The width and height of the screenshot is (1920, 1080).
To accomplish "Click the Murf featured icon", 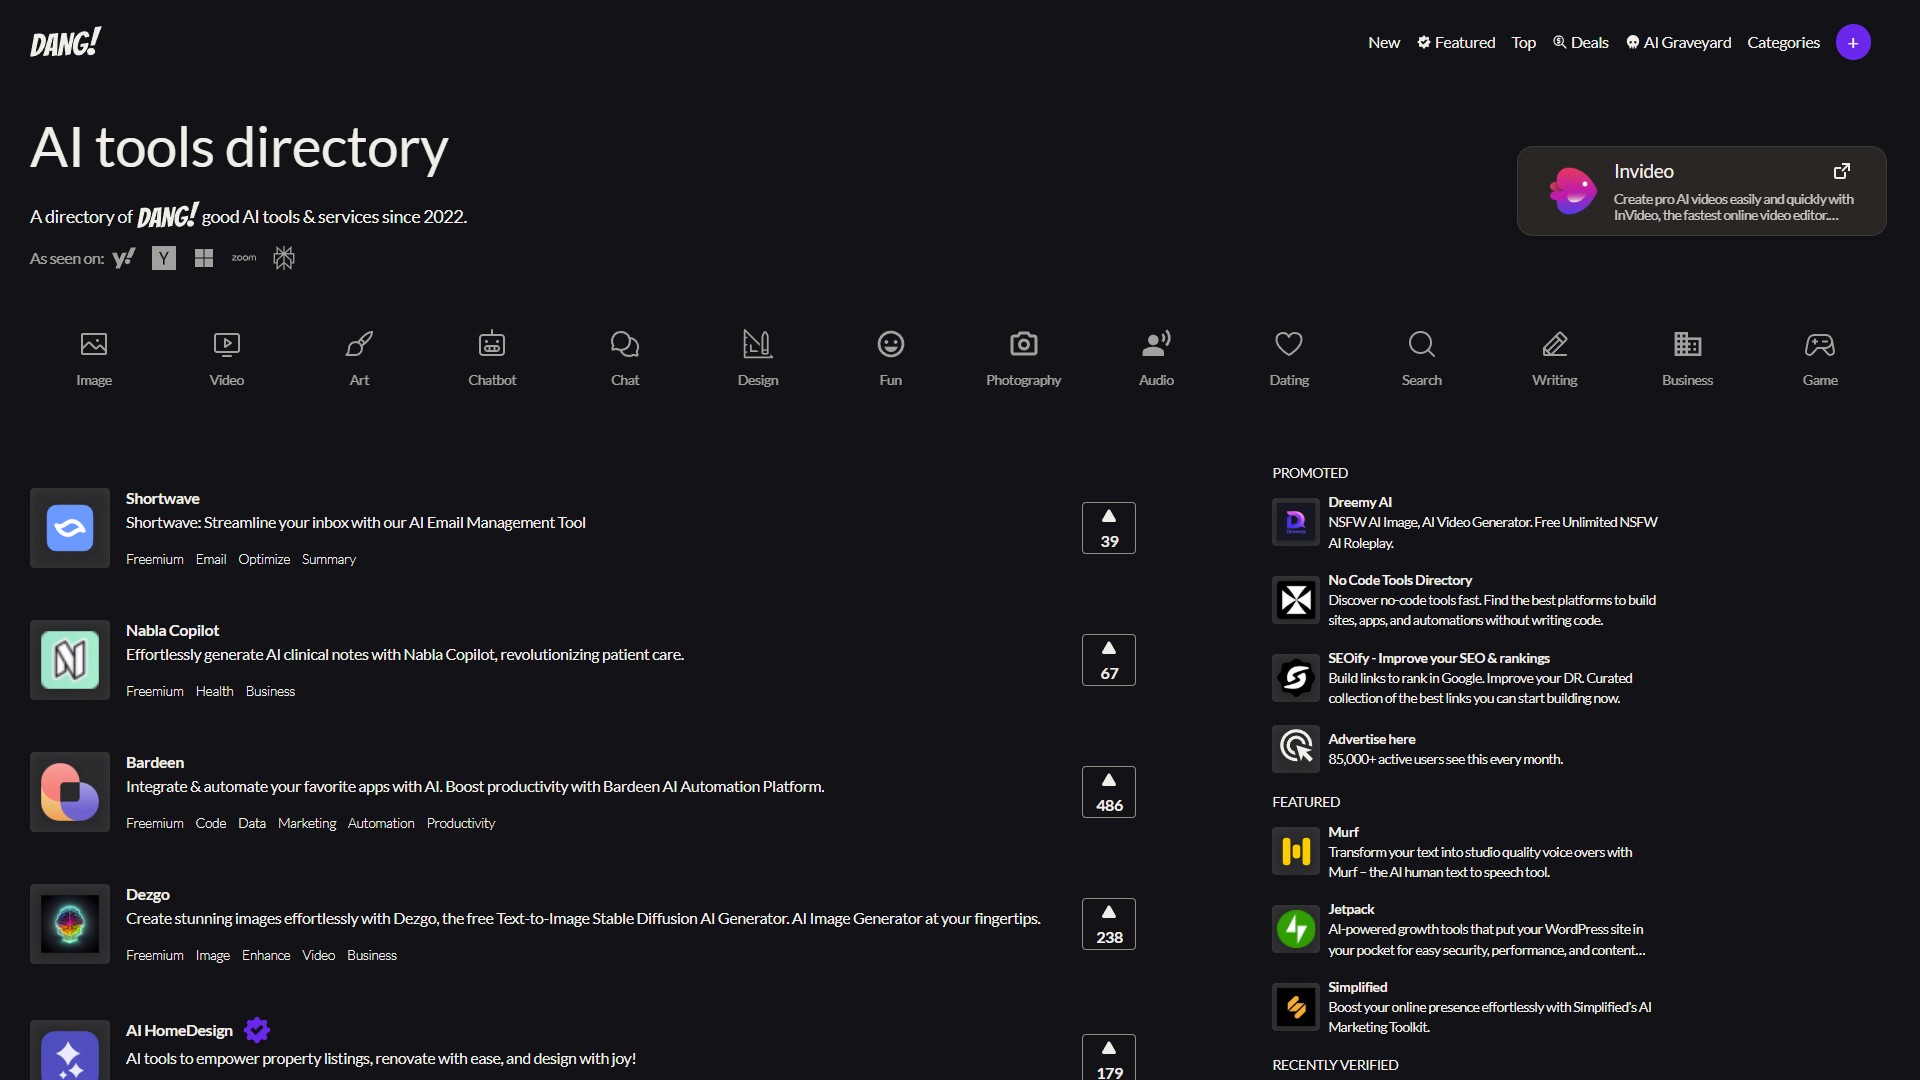I will point(1296,851).
